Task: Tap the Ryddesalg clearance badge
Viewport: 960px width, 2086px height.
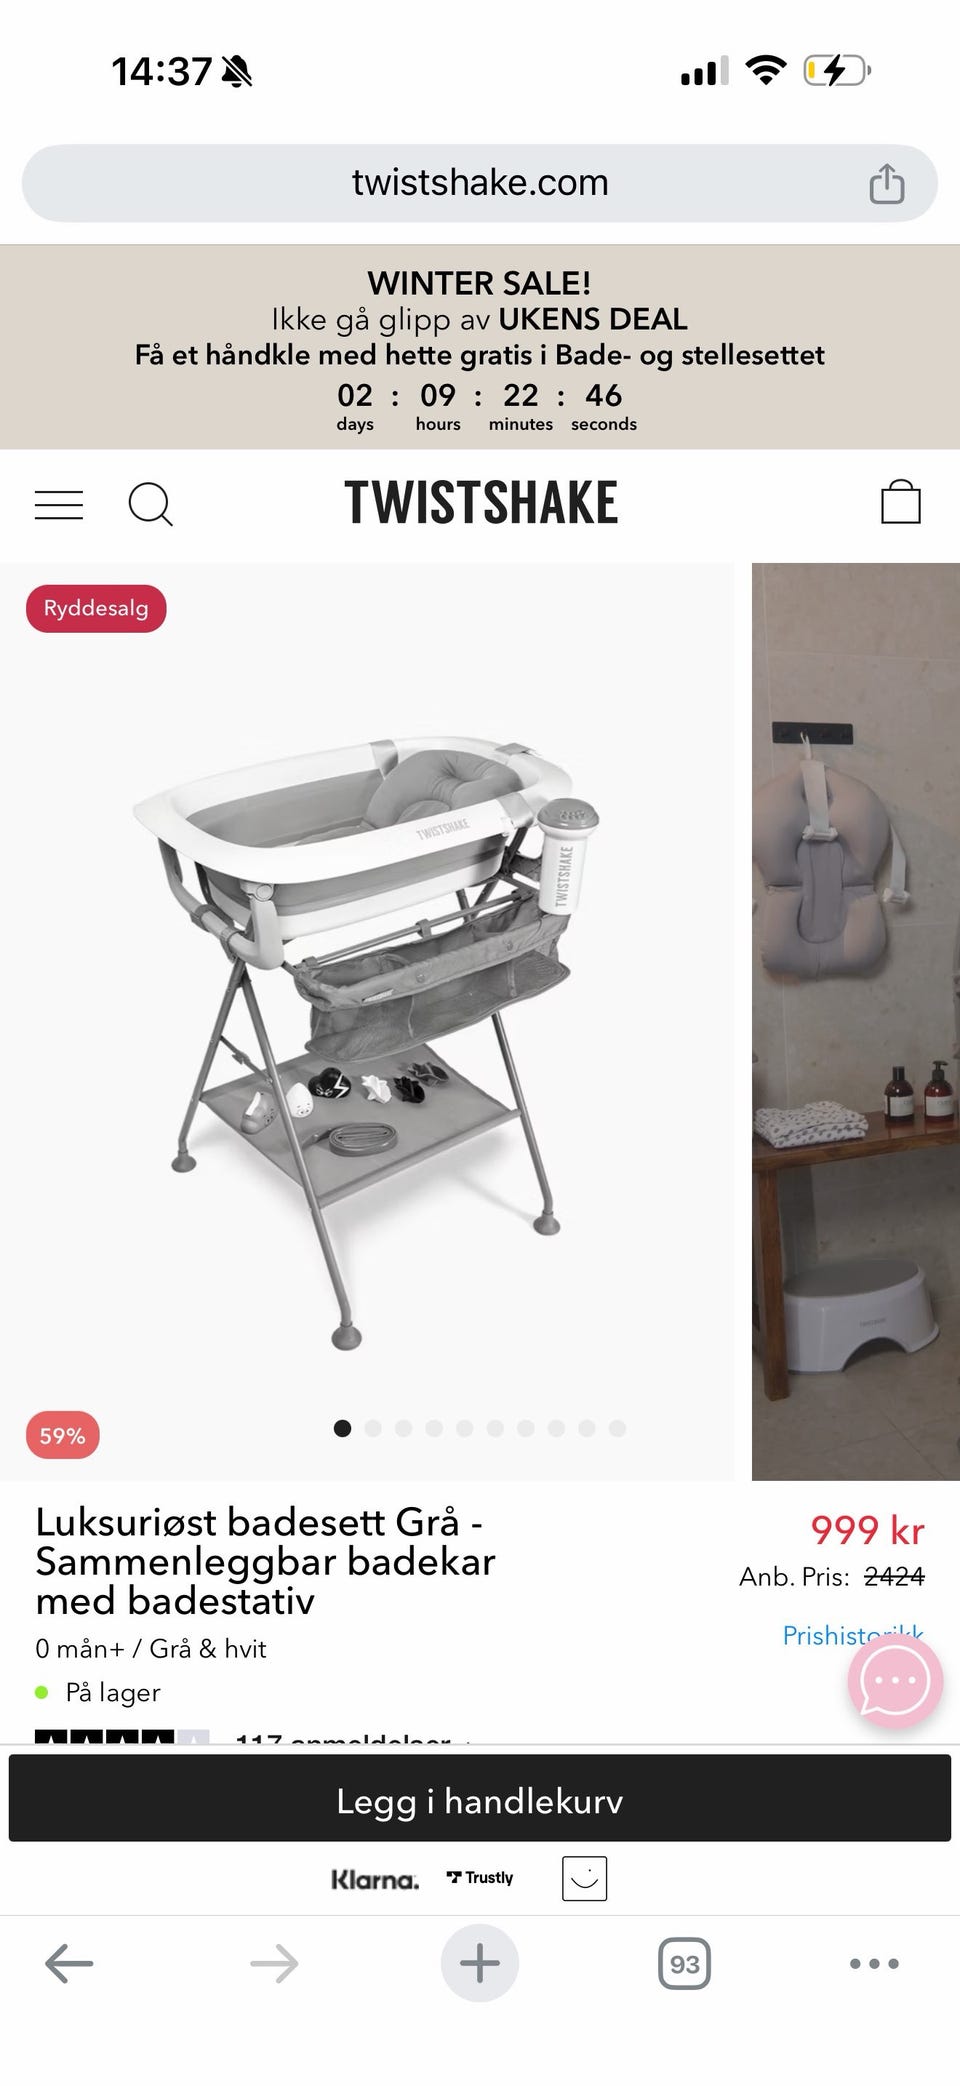Action: [x=96, y=608]
